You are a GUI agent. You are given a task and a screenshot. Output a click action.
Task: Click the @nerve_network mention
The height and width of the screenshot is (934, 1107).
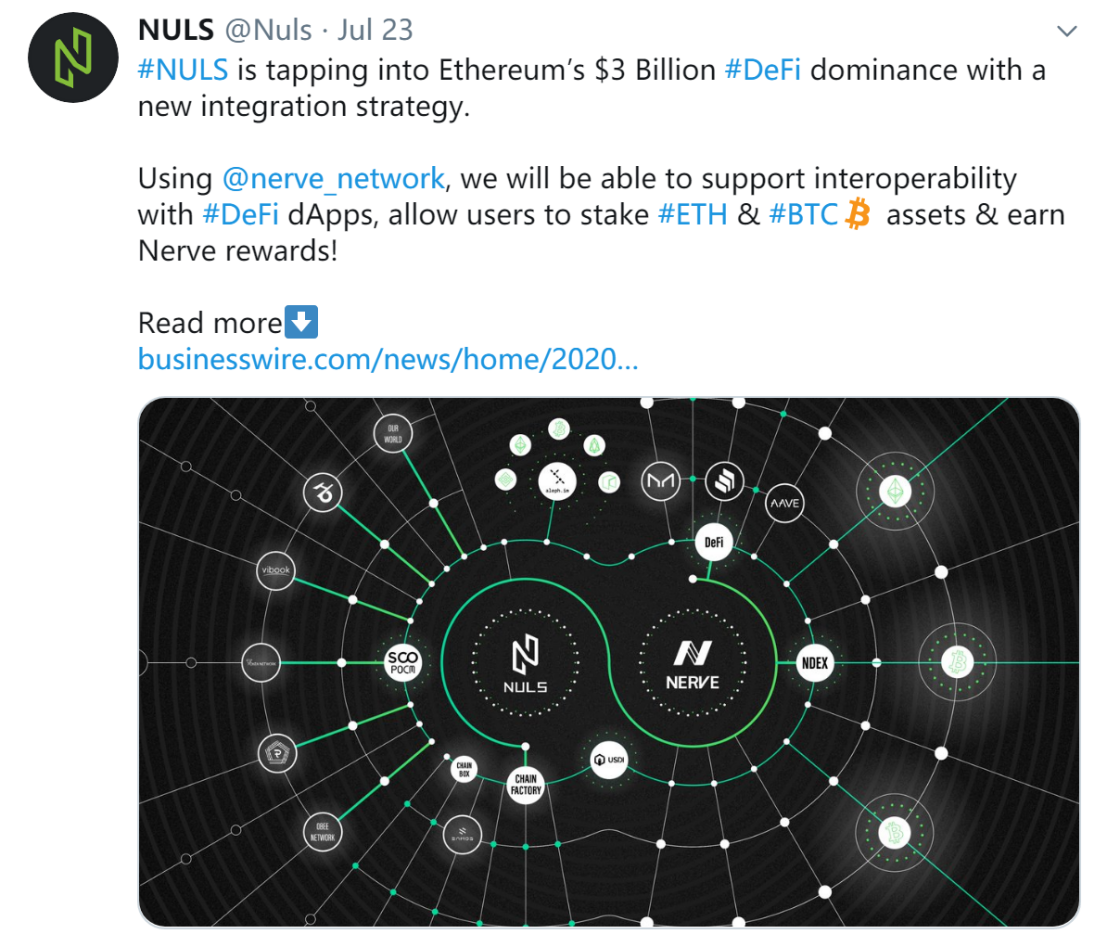tap(333, 179)
